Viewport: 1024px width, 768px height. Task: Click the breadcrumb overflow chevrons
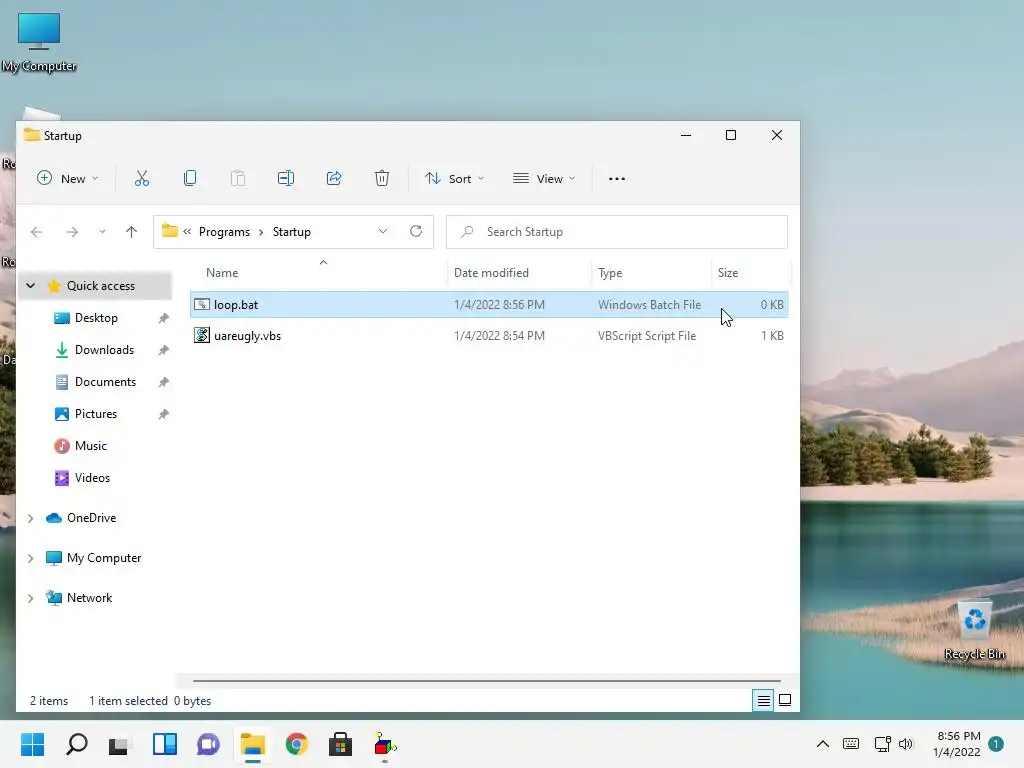pos(187,232)
